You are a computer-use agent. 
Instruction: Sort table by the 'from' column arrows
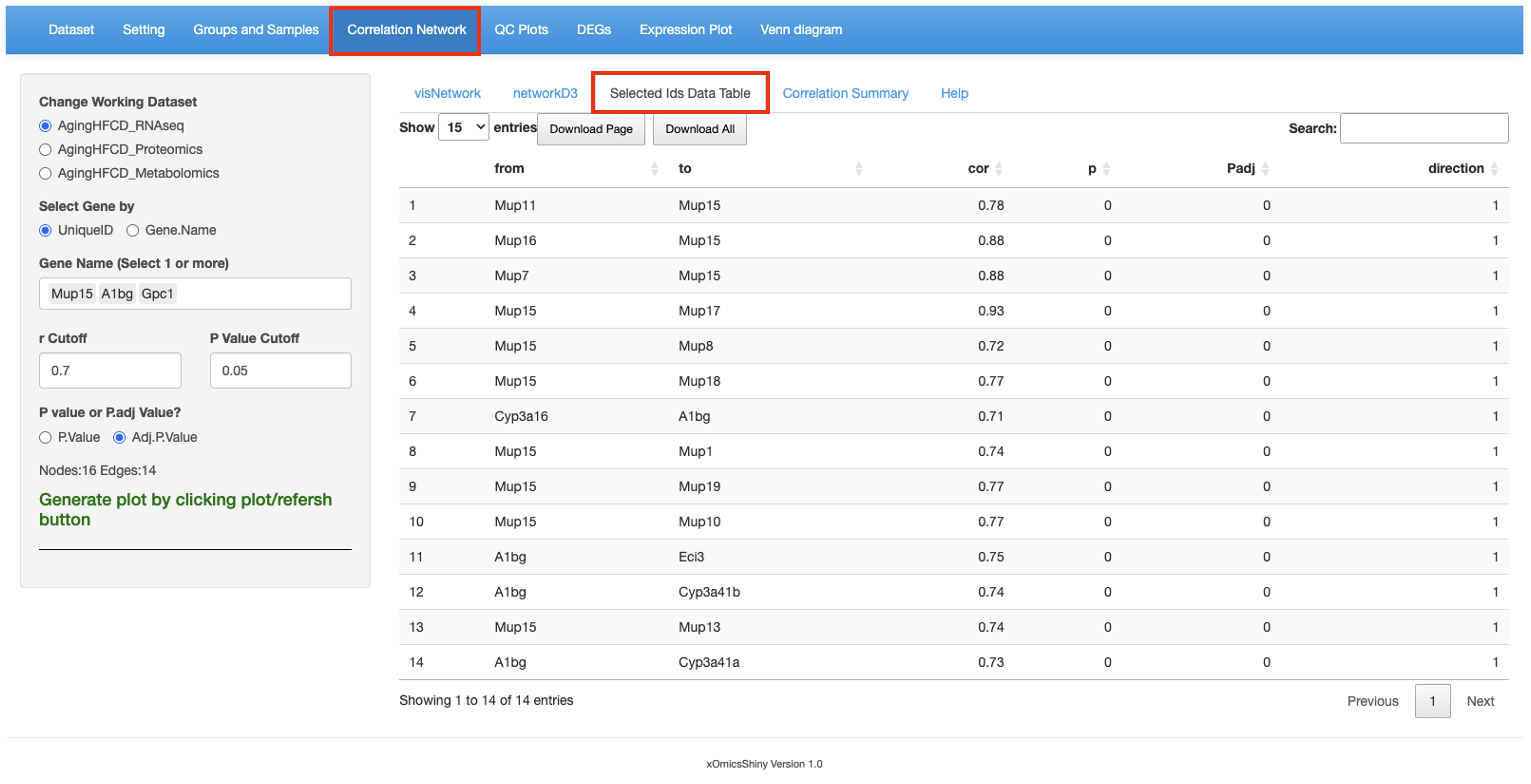655,169
